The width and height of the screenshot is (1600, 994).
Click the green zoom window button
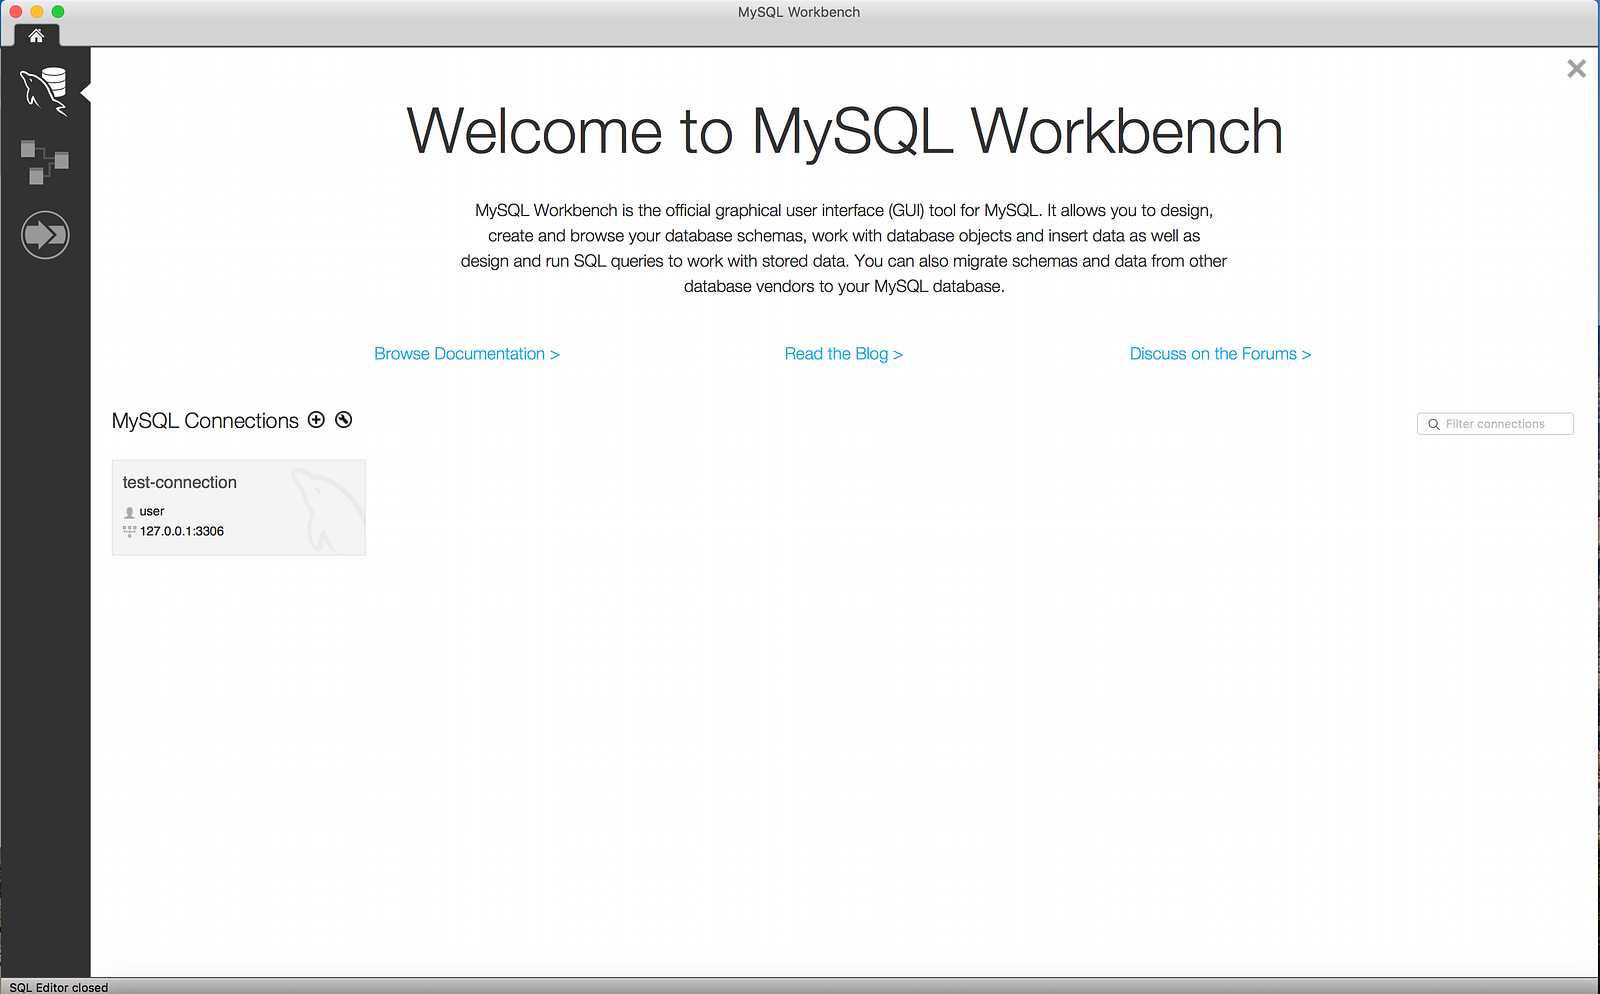[58, 12]
